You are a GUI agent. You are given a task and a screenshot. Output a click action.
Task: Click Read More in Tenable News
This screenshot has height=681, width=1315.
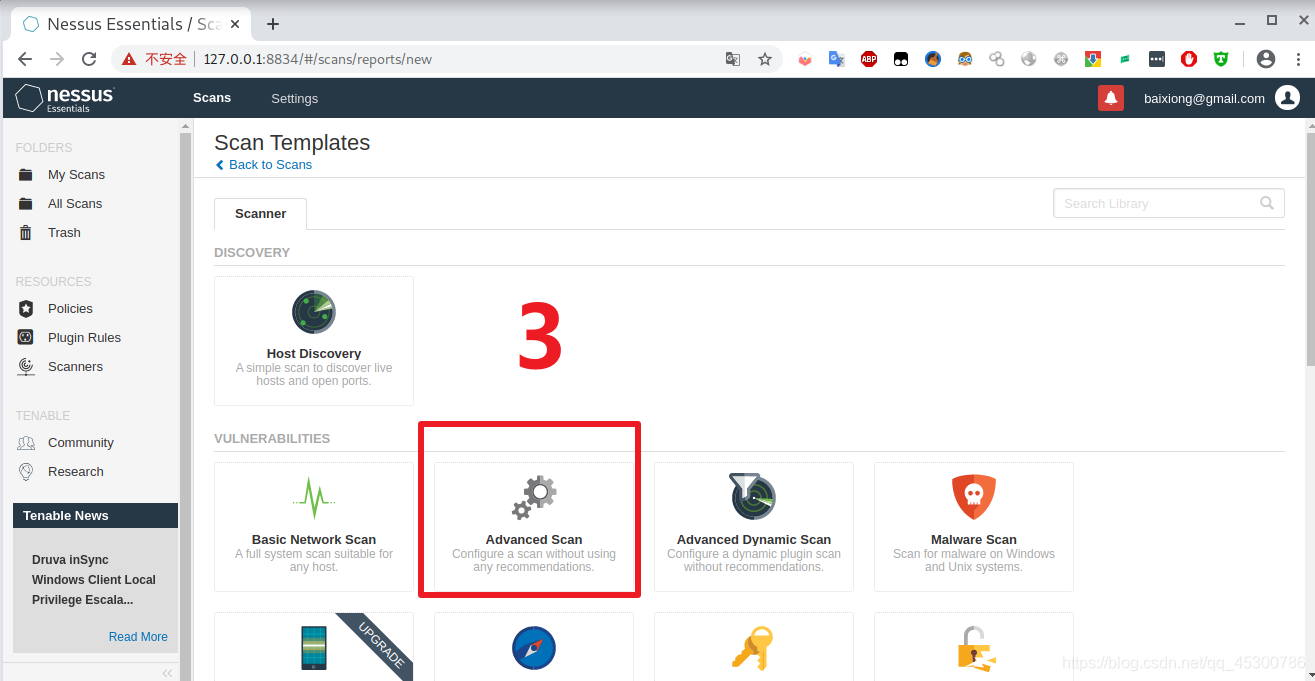138,637
